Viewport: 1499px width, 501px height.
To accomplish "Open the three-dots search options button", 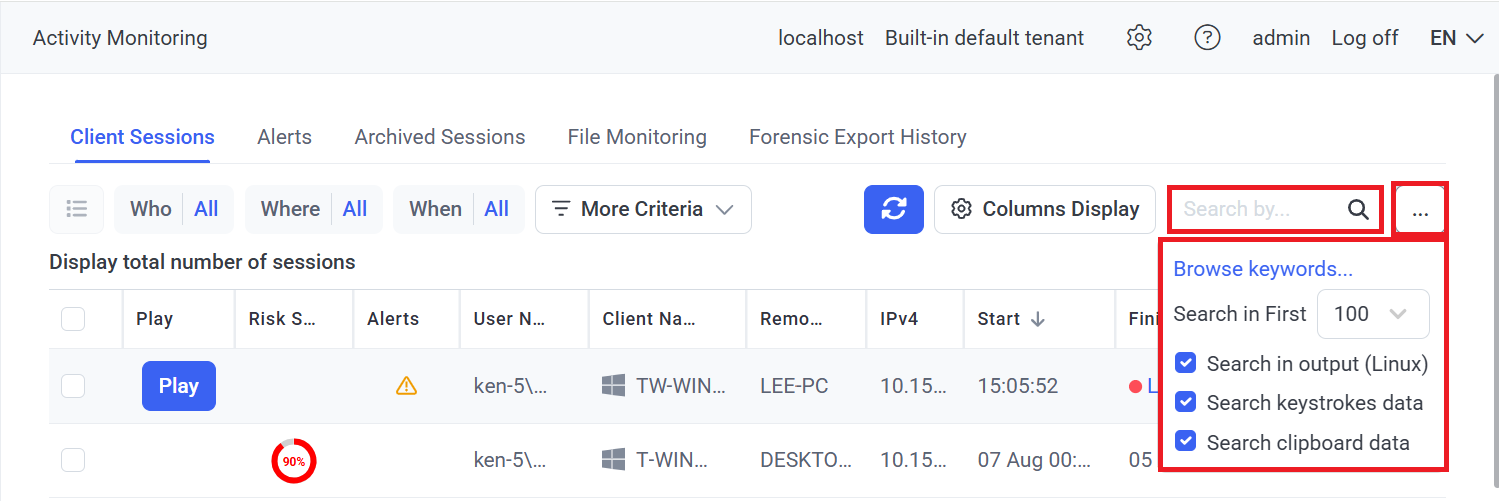I will pyautogui.click(x=1420, y=209).
